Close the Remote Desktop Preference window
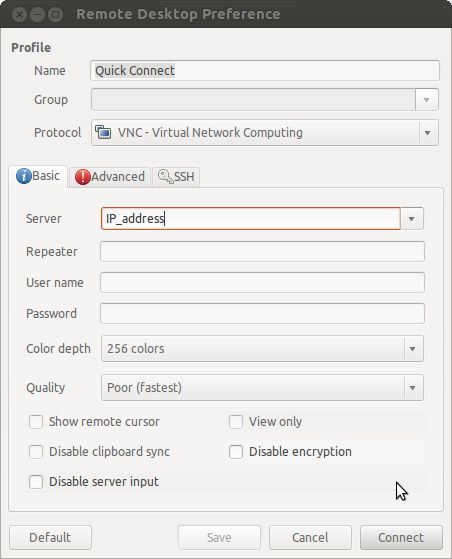The image size is (452, 559). point(19,14)
